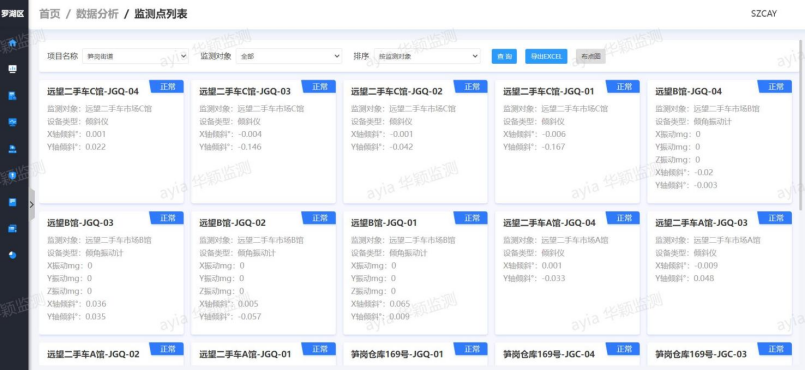Click 正常 badge on 远望B馆-JGQ-01 card
The width and height of the screenshot is (805, 370).
471,218
